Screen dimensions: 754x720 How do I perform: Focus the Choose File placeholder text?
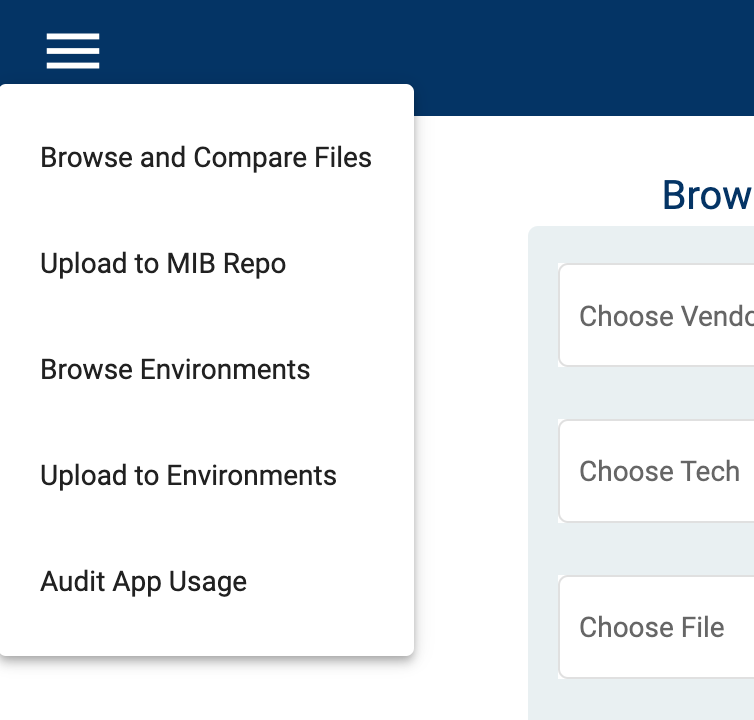pyautogui.click(x=651, y=628)
